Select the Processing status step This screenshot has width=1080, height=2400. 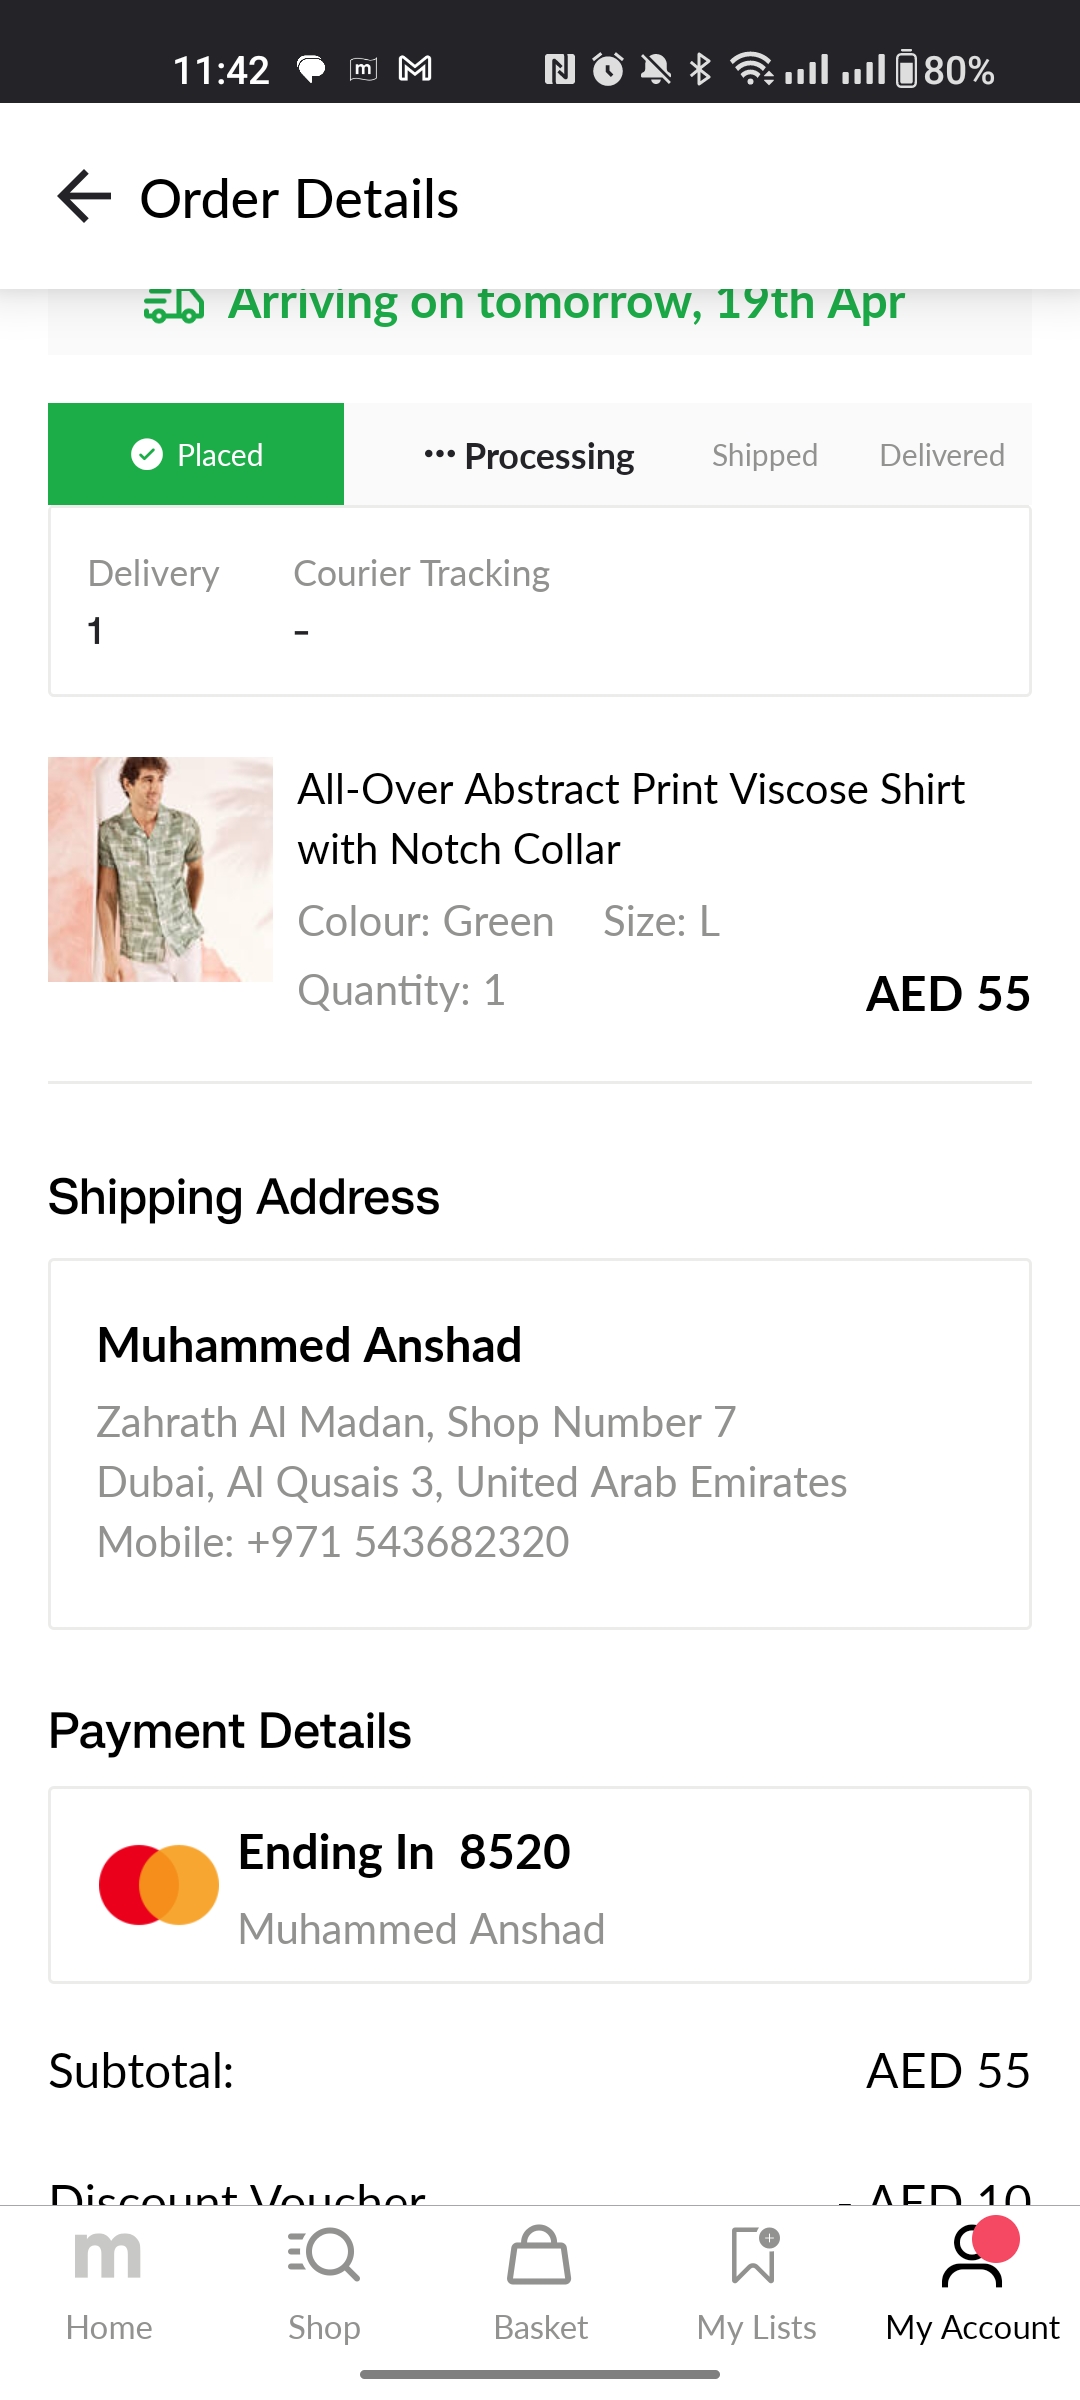coord(530,456)
